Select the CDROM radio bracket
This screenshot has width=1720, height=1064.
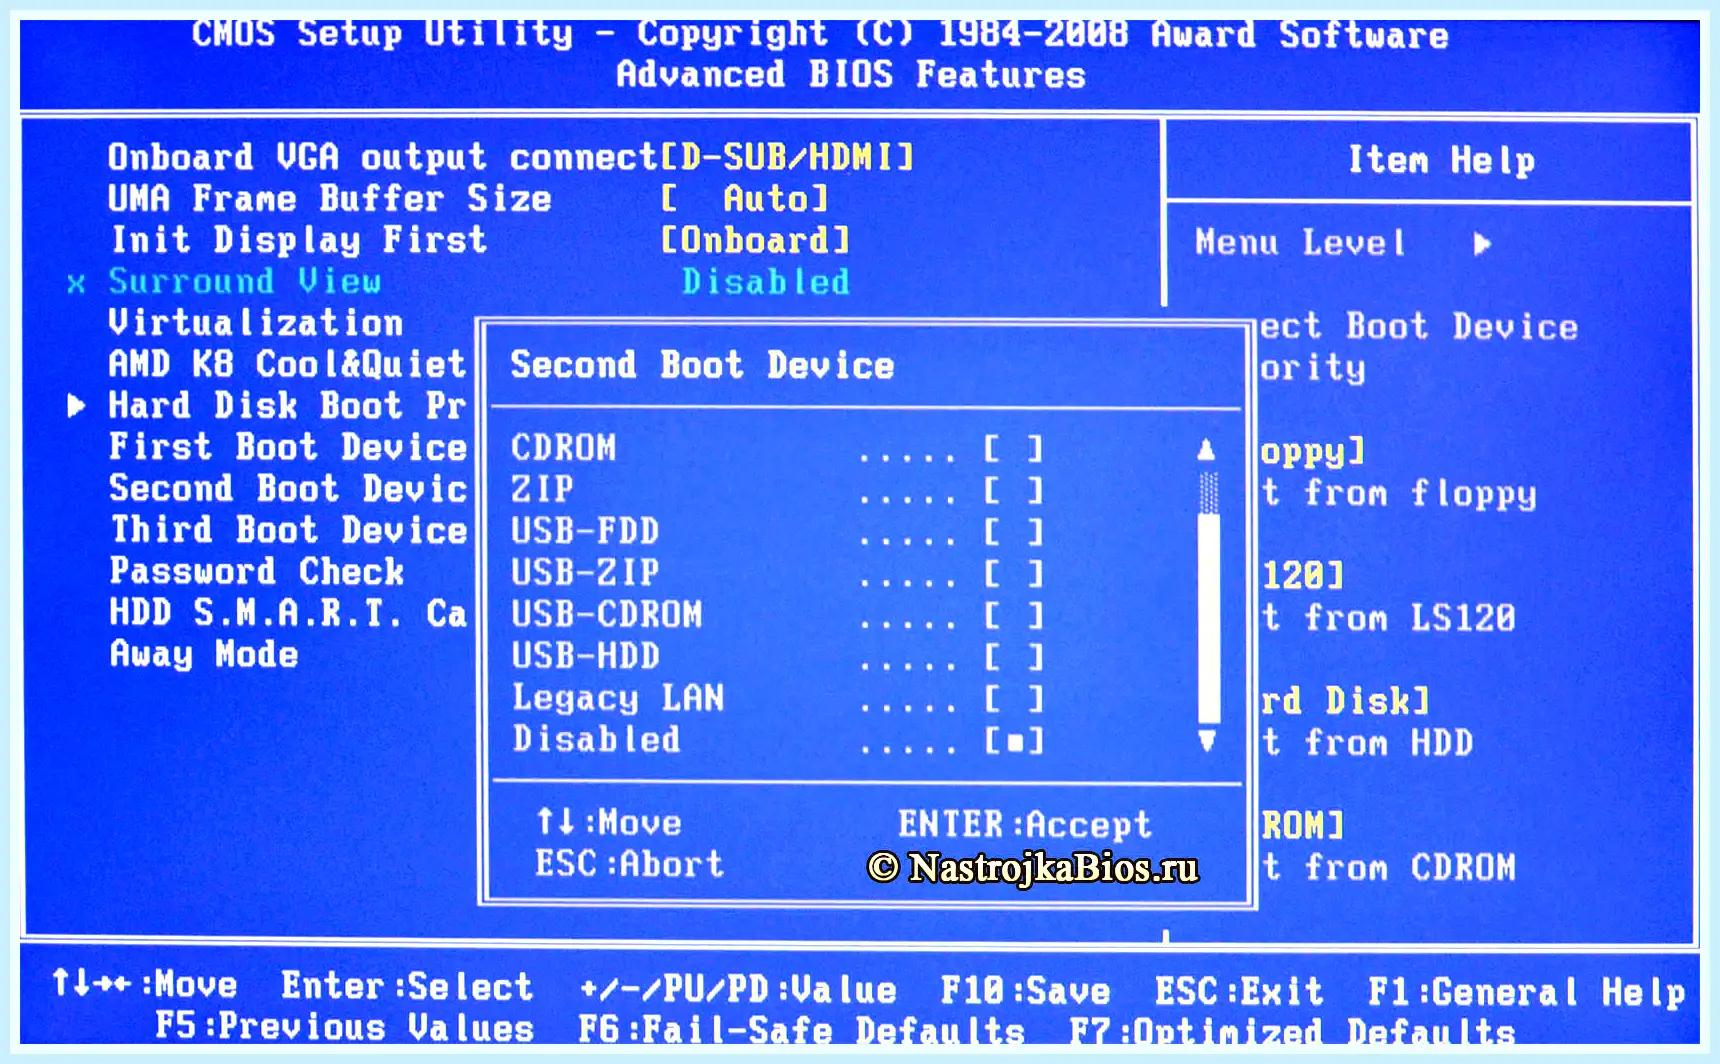click(1014, 448)
